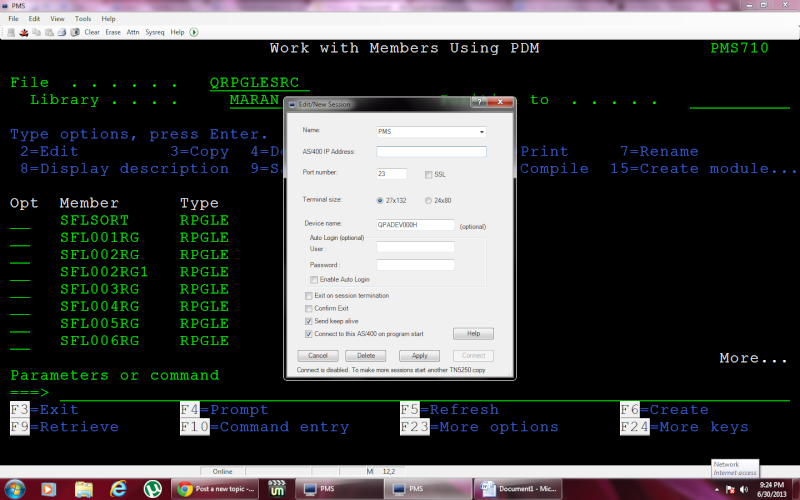Check the Confirm Exit option
The height and width of the screenshot is (500, 800).
point(309,309)
